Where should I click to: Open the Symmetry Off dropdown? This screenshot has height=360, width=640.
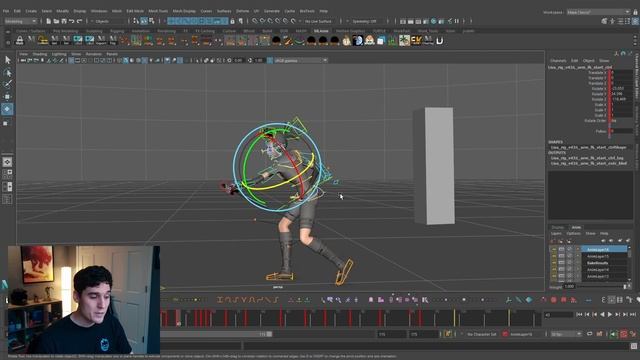[365, 21]
